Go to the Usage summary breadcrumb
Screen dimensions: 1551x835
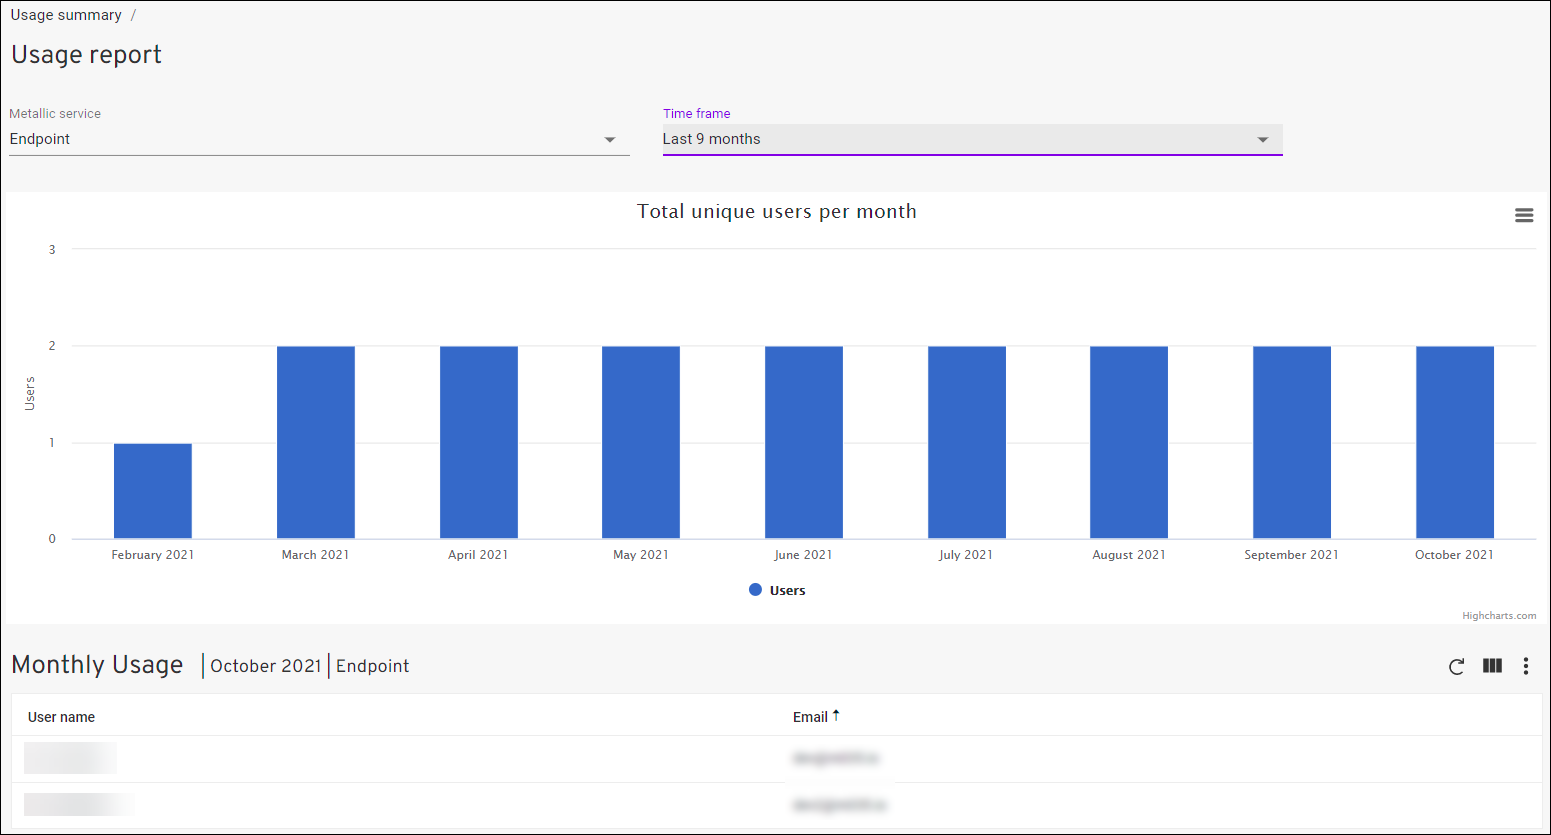click(65, 14)
